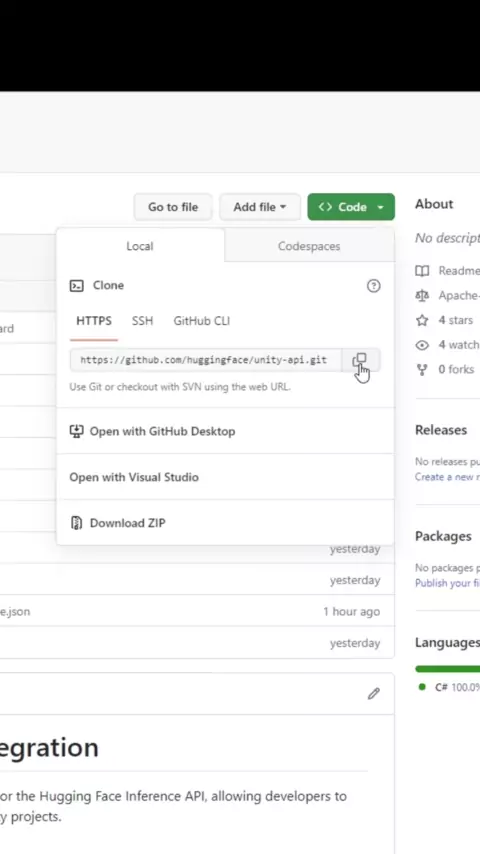Viewport: 480px width, 854px height.
Task: Open the Readme link in About
Action: (x=459, y=271)
